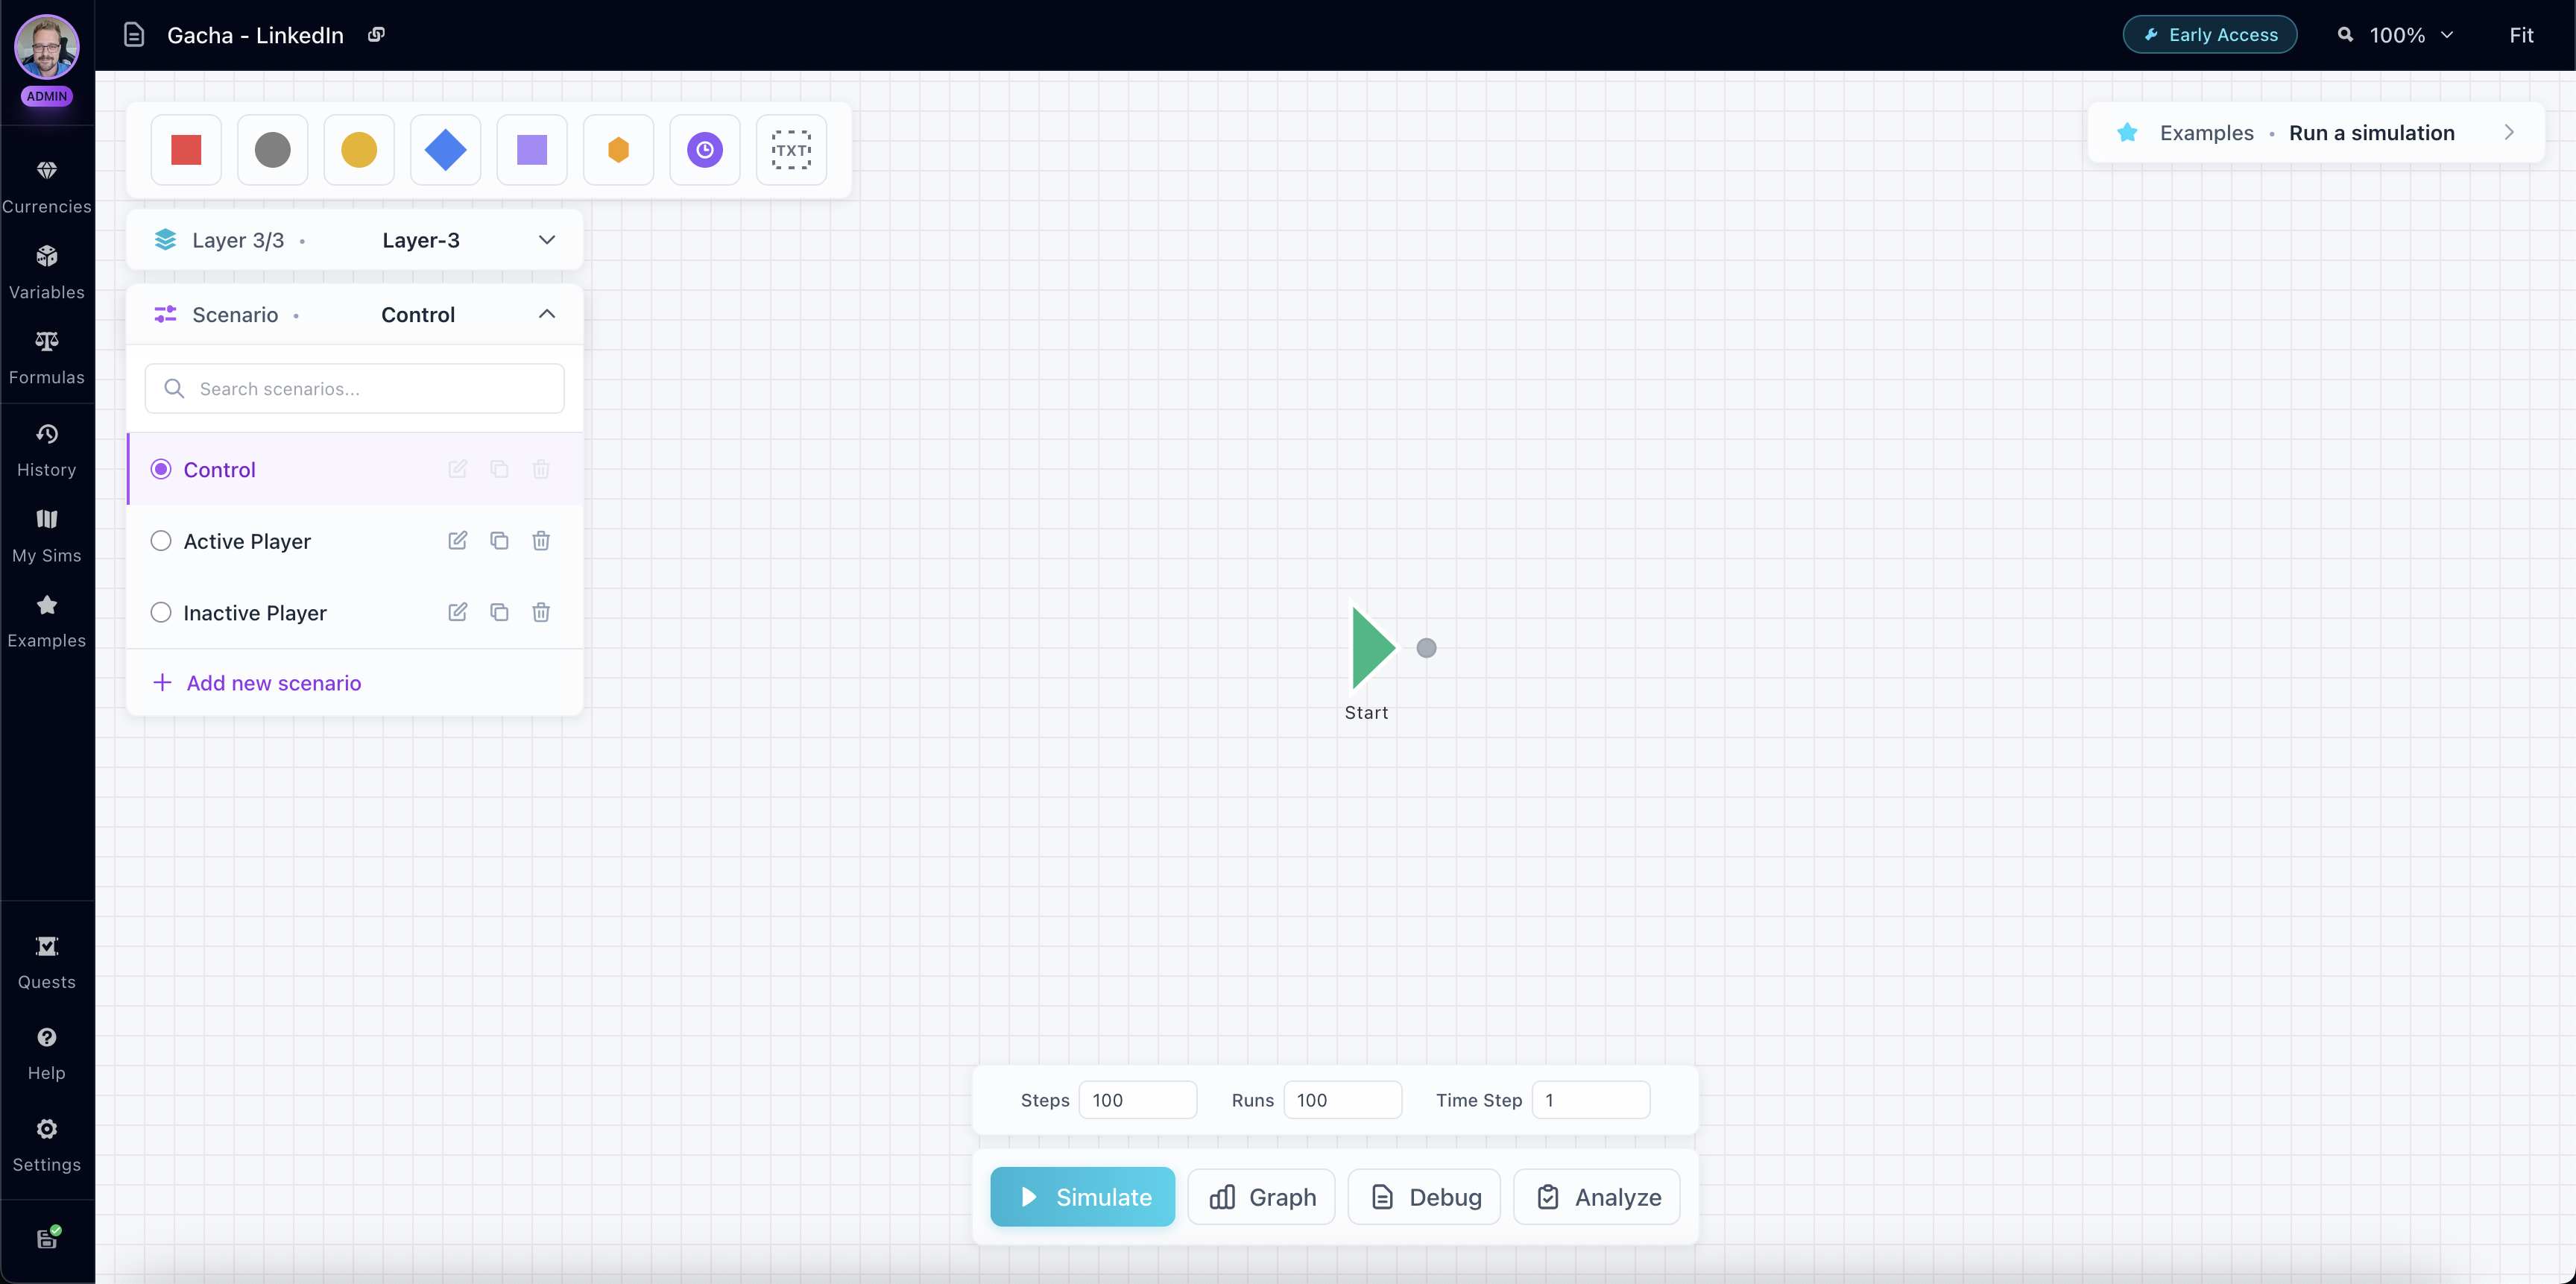The width and height of the screenshot is (2576, 1284).
Task: Collapse the Scenario Control panel
Action: point(546,314)
